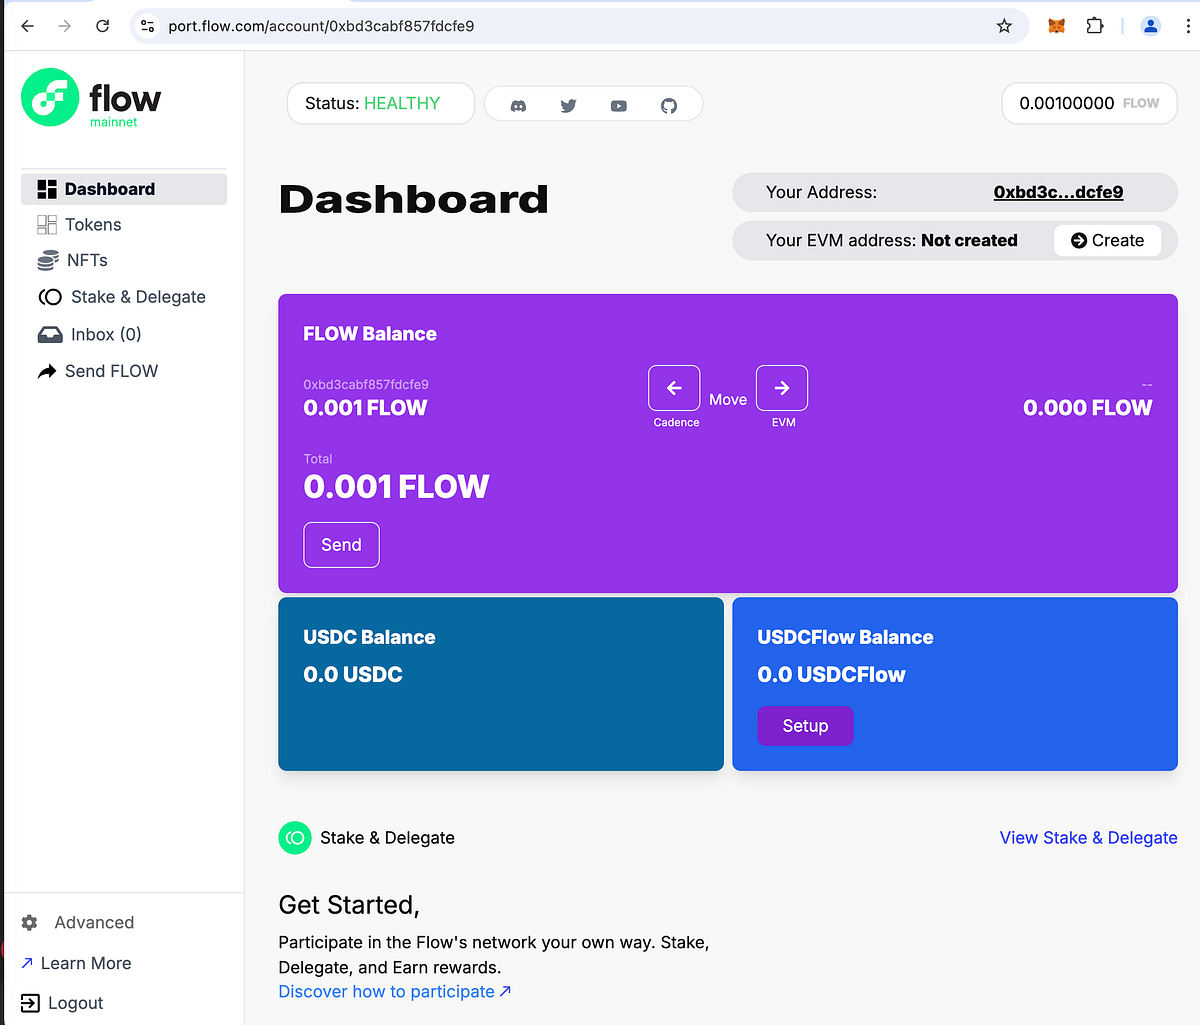The width and height of the screenshot is (1200, 1025).
Task: Open the View Stake & Delegate link
Action: click(1088, 838)
